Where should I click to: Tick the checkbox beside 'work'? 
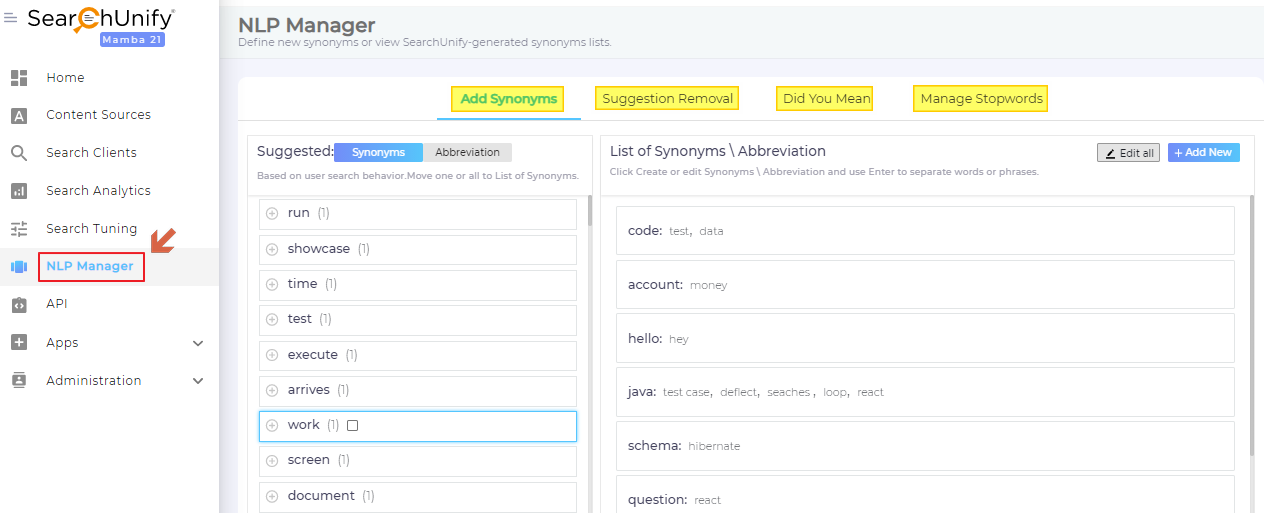[x=352, y=426]
